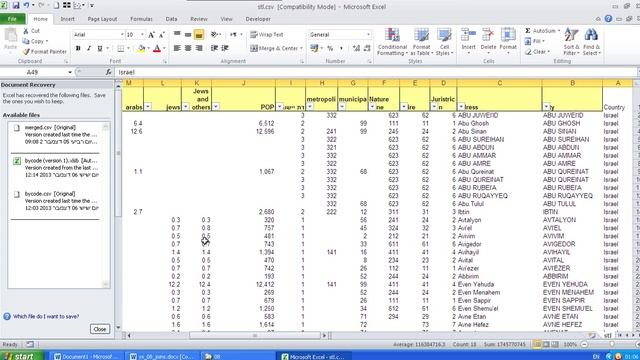Decrease font size with the small A icon
The image size is (640, 360).
161,35
